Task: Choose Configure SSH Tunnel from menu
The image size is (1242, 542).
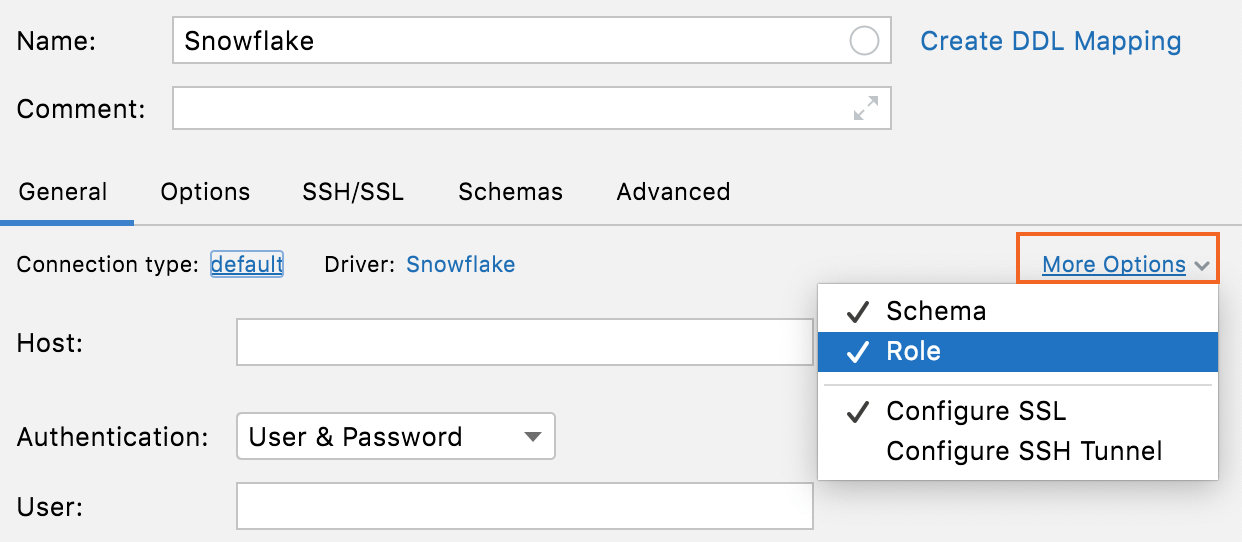Action: (1024, 451)
